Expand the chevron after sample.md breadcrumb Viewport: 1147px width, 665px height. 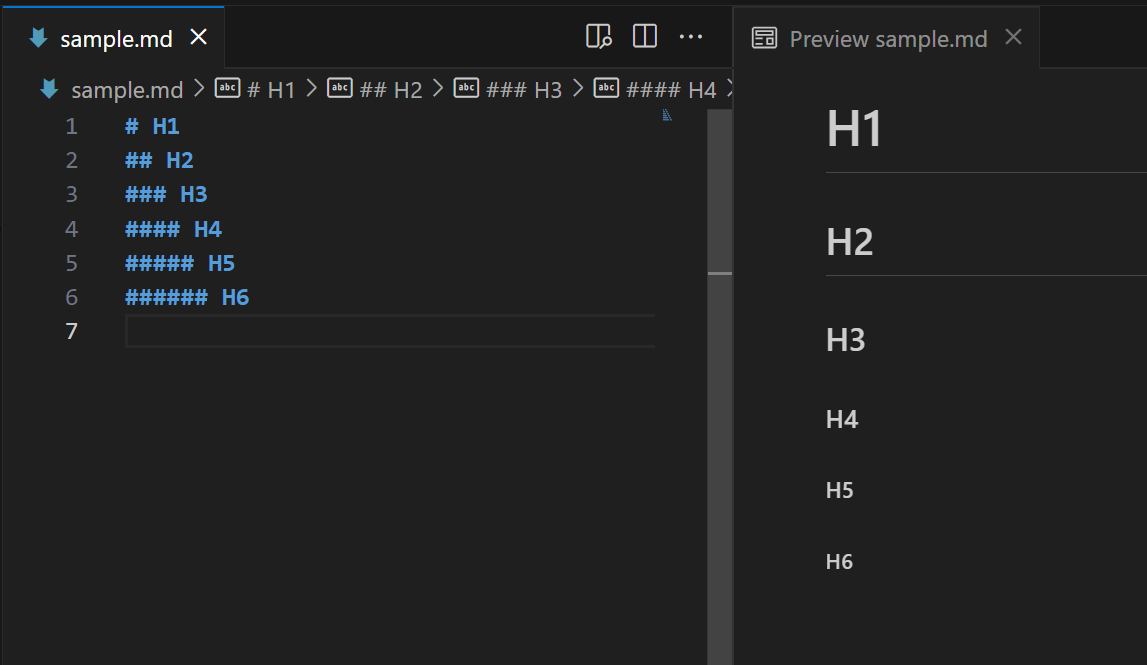click(200, 88)
